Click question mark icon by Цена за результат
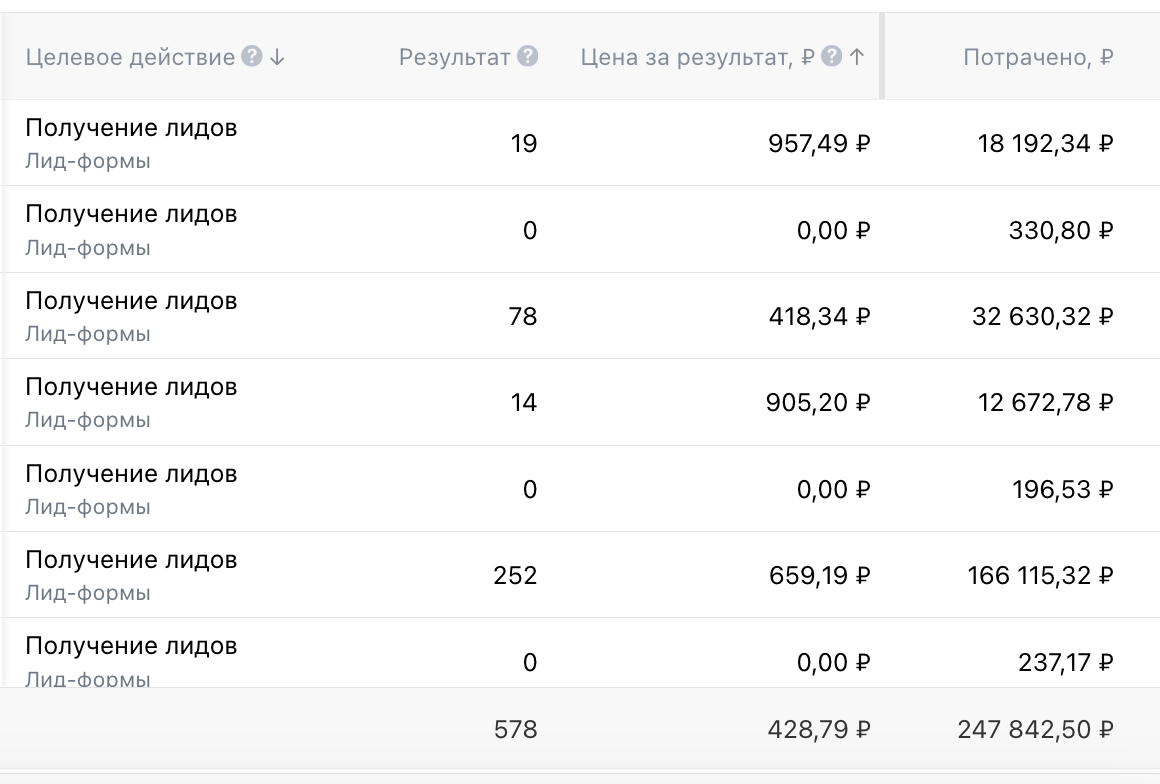Viewport: 1160px width, 784px height. point(831,57)
